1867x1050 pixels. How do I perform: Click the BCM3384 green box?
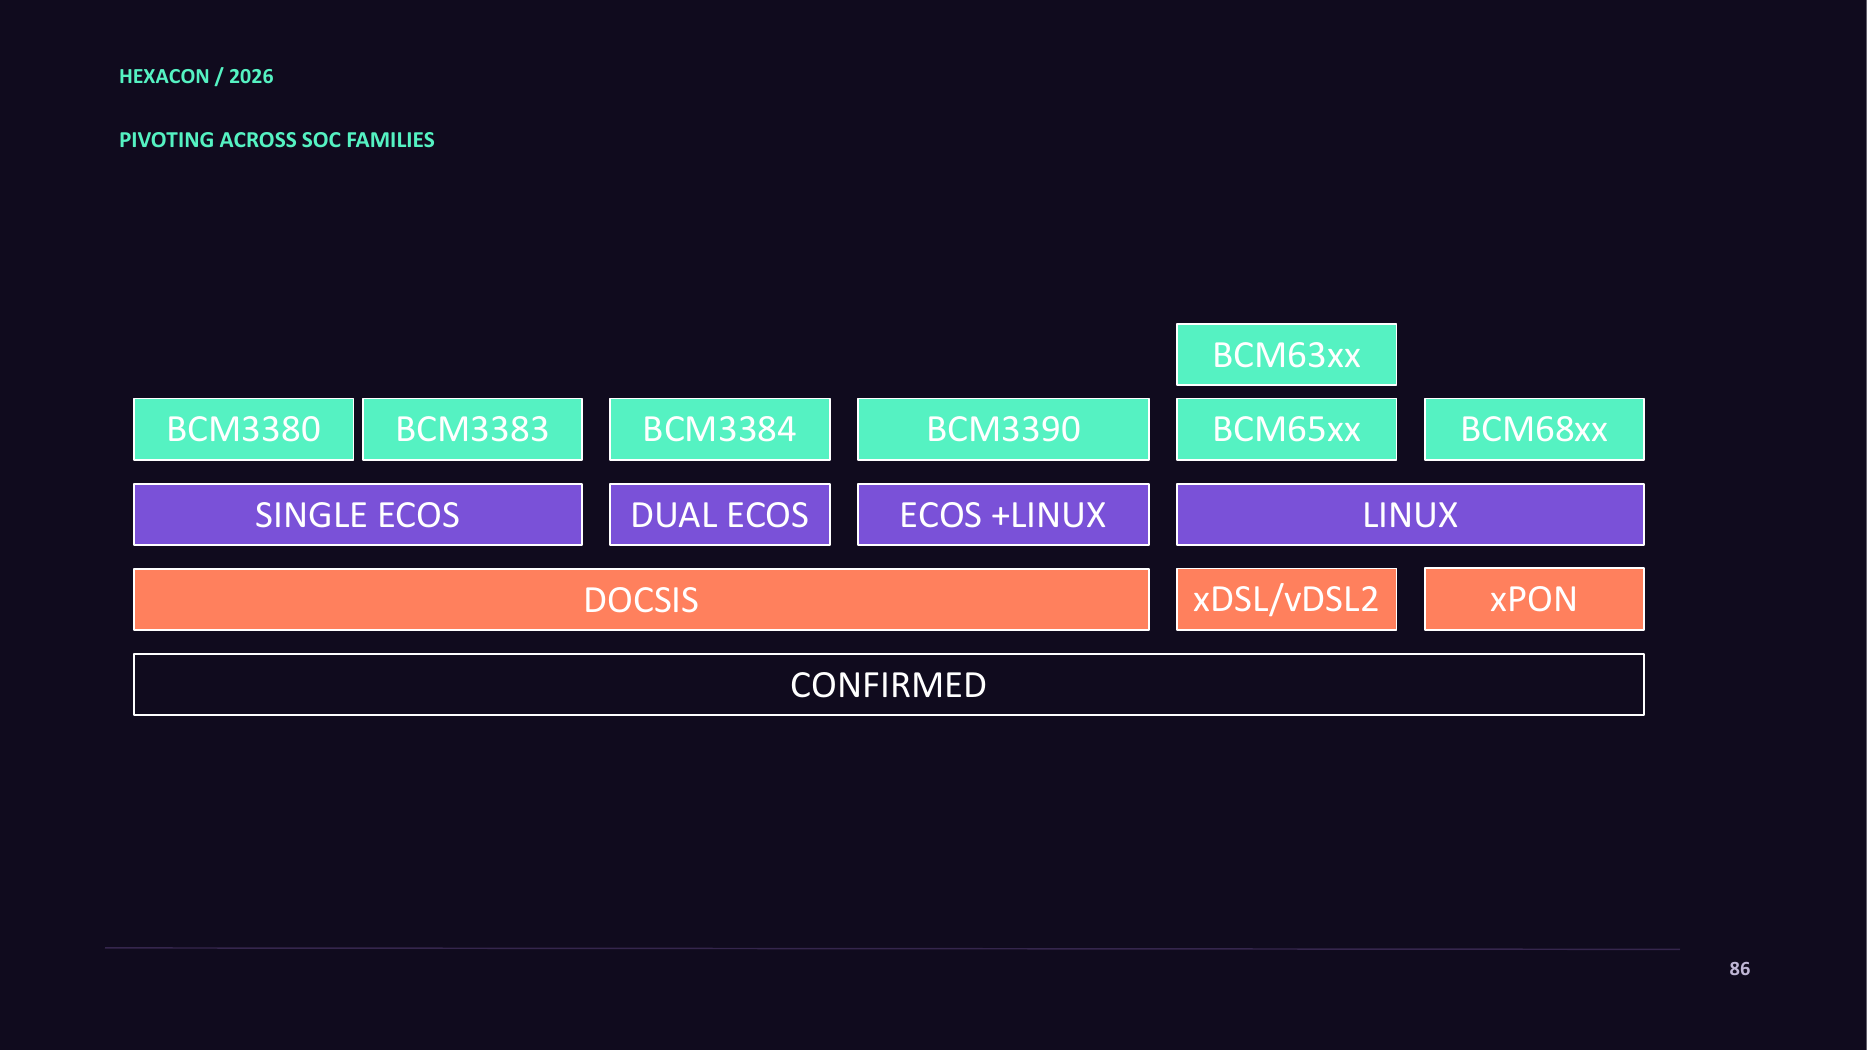[720, 429]
